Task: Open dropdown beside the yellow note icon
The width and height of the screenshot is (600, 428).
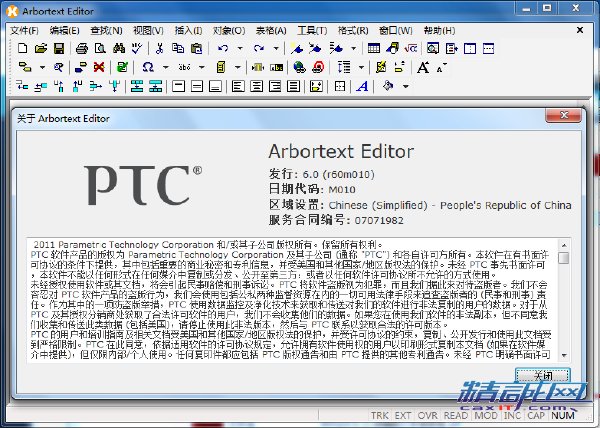Action: click(x=238, y=67)
